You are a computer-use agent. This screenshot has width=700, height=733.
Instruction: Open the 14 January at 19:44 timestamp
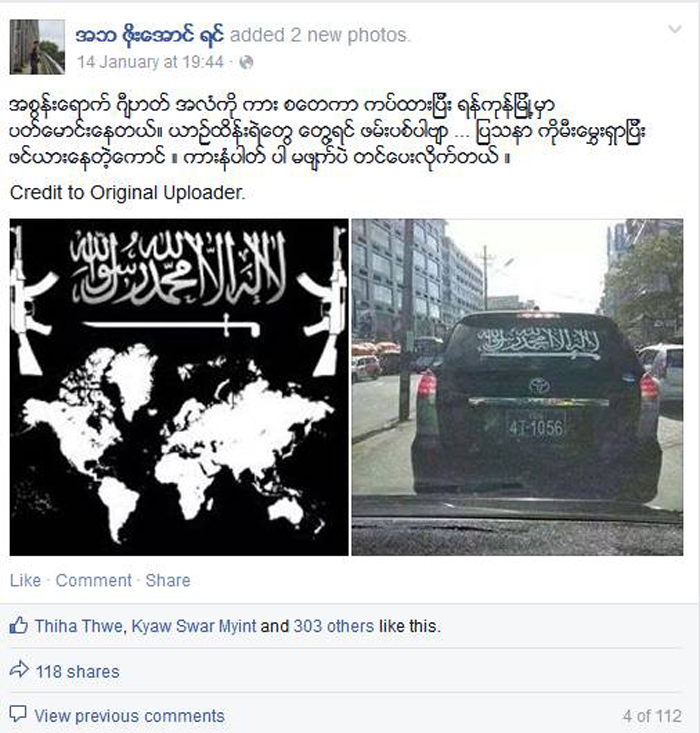[x=151, y=62]
